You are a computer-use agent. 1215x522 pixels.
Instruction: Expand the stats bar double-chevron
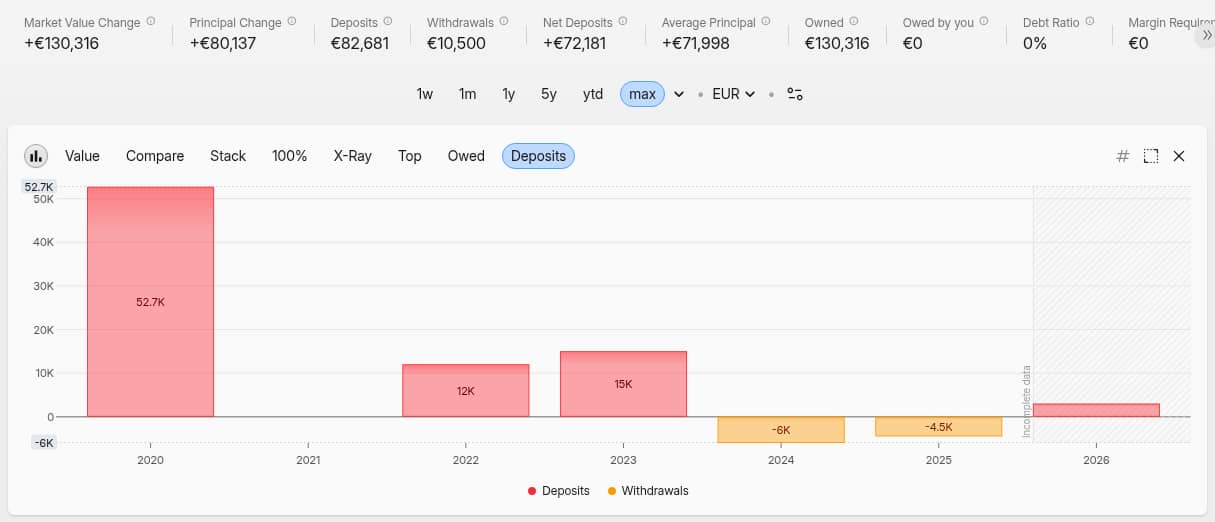pos(1206,34)
